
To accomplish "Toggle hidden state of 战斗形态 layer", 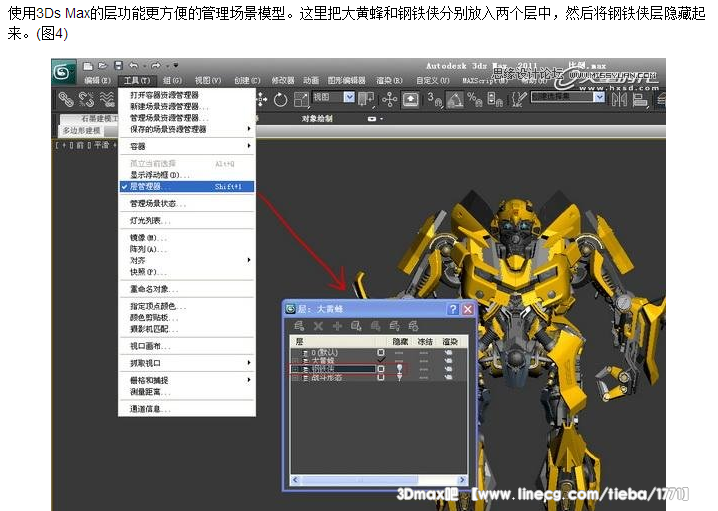I will coord(399,377).
